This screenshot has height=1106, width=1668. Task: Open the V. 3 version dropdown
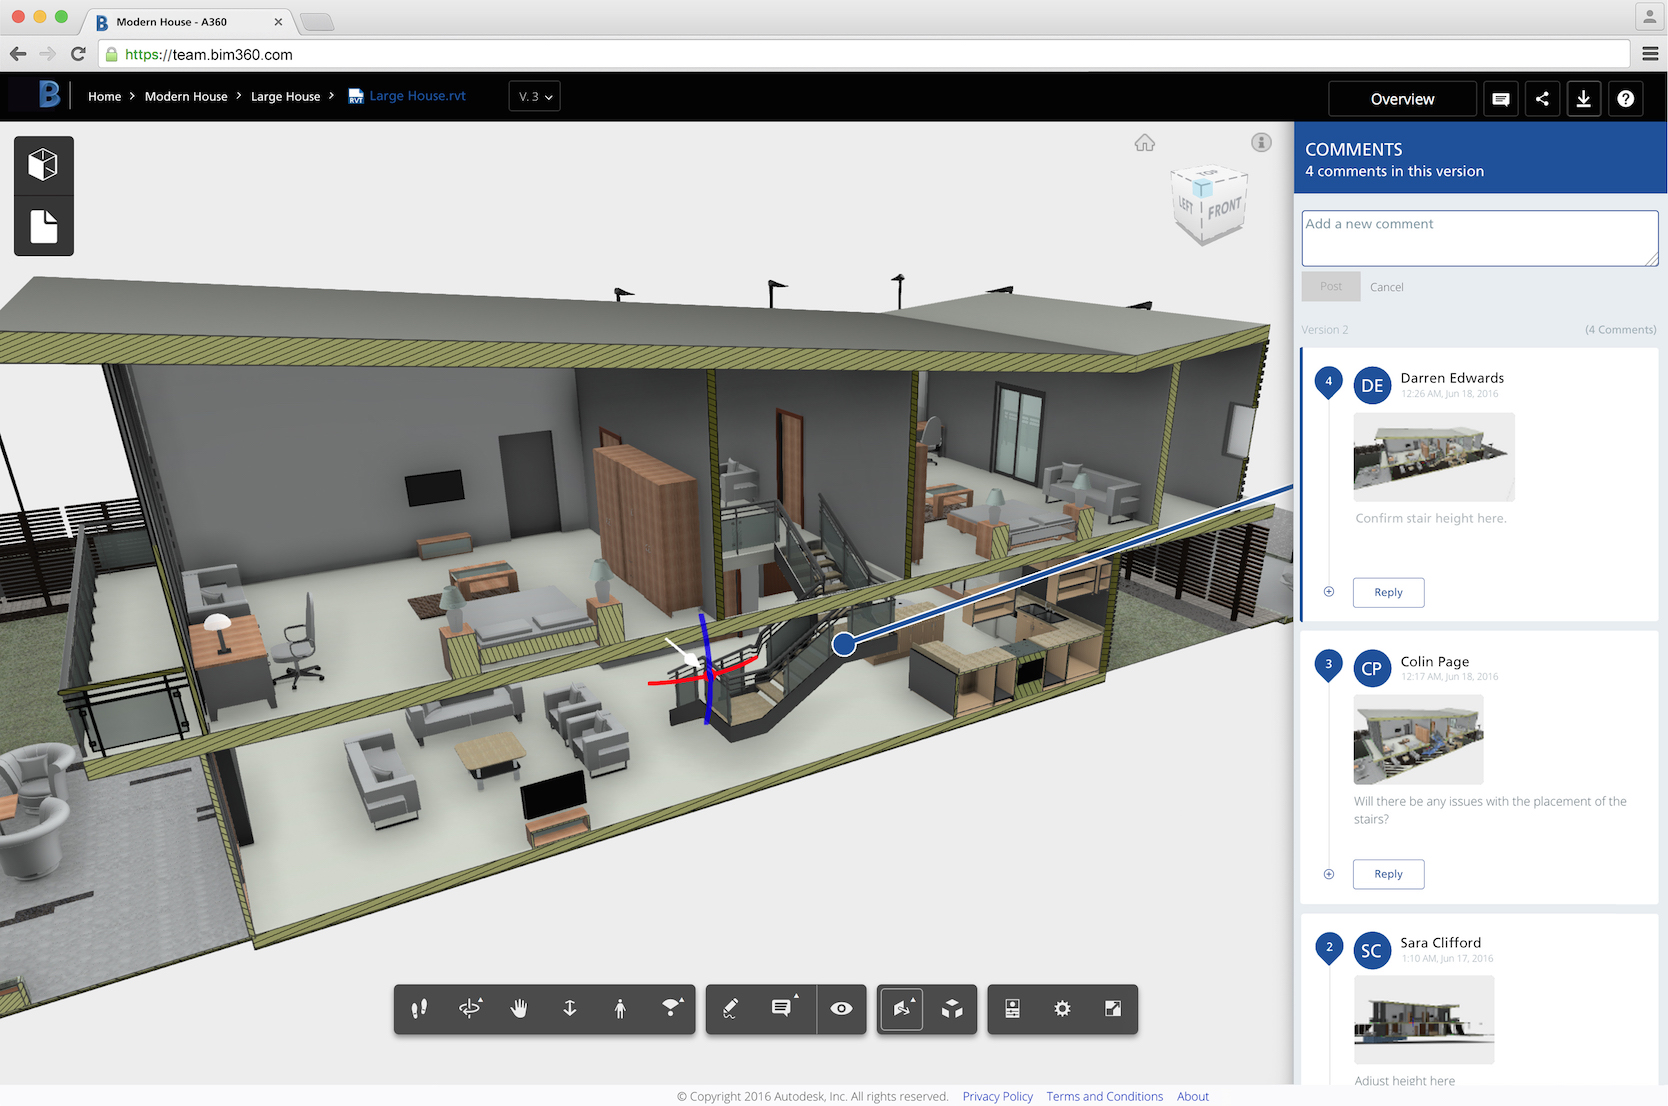tap(534, 96)
